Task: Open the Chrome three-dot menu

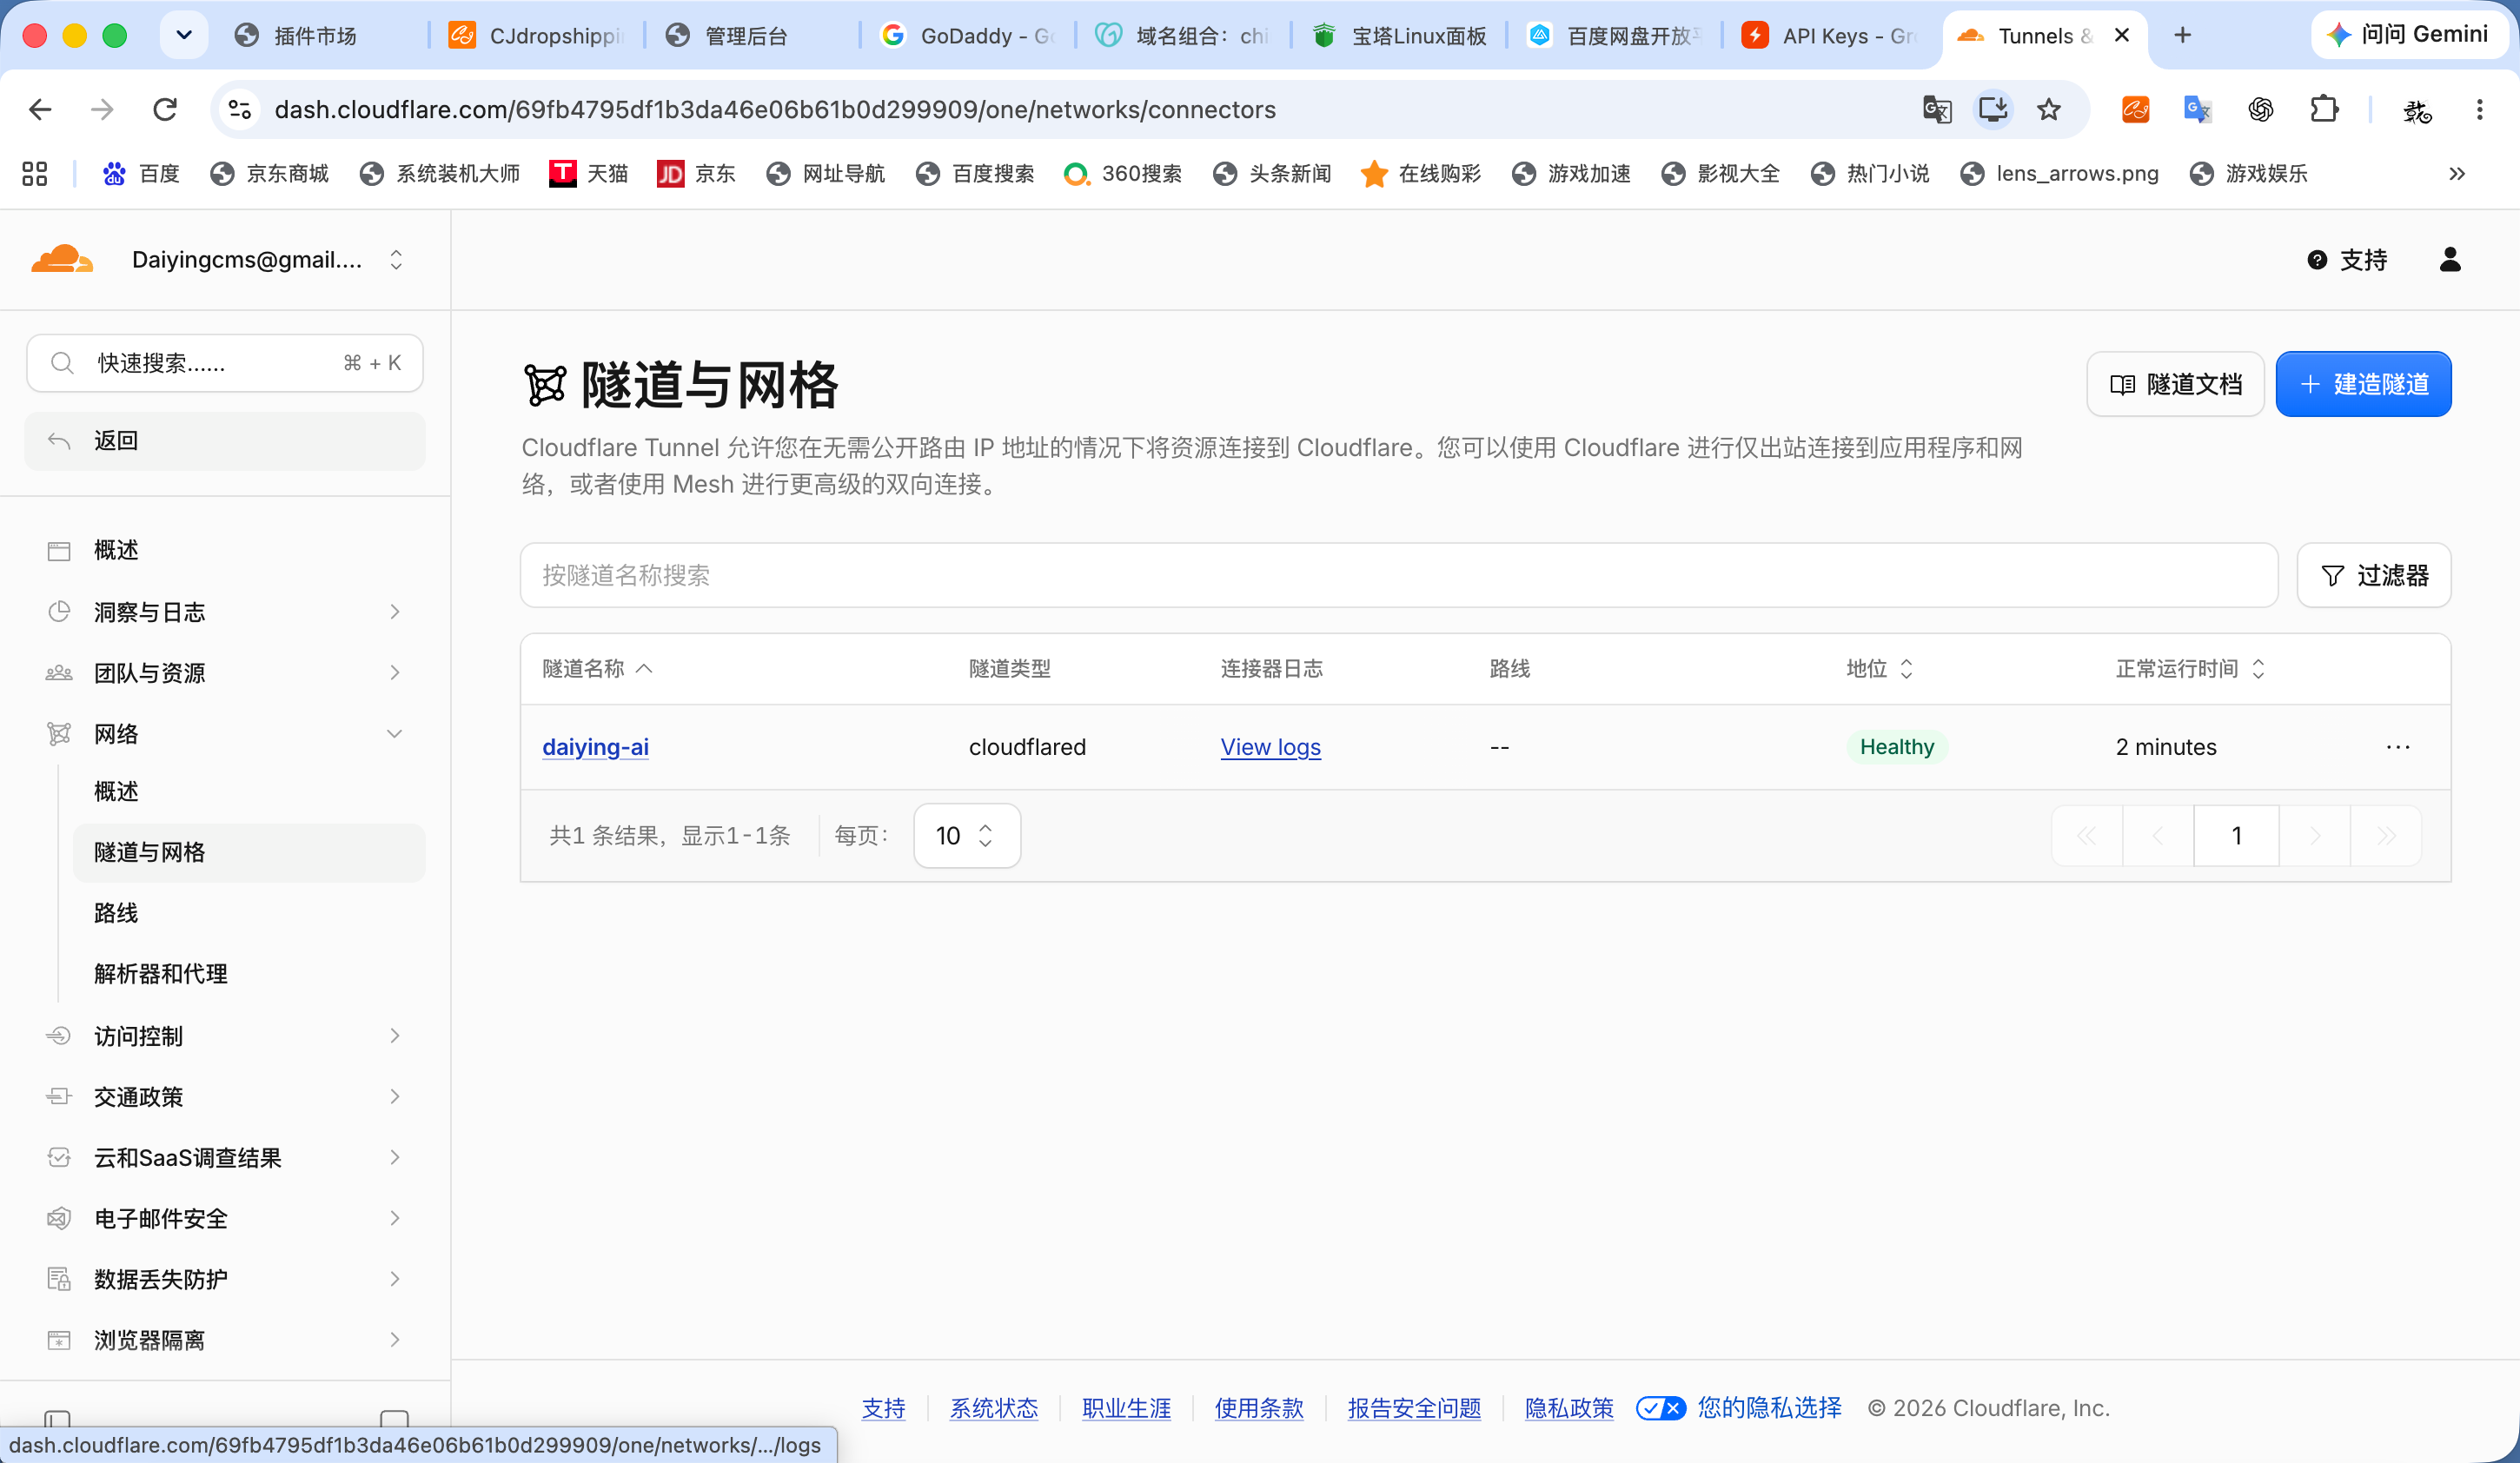Action: point(2479,110)
